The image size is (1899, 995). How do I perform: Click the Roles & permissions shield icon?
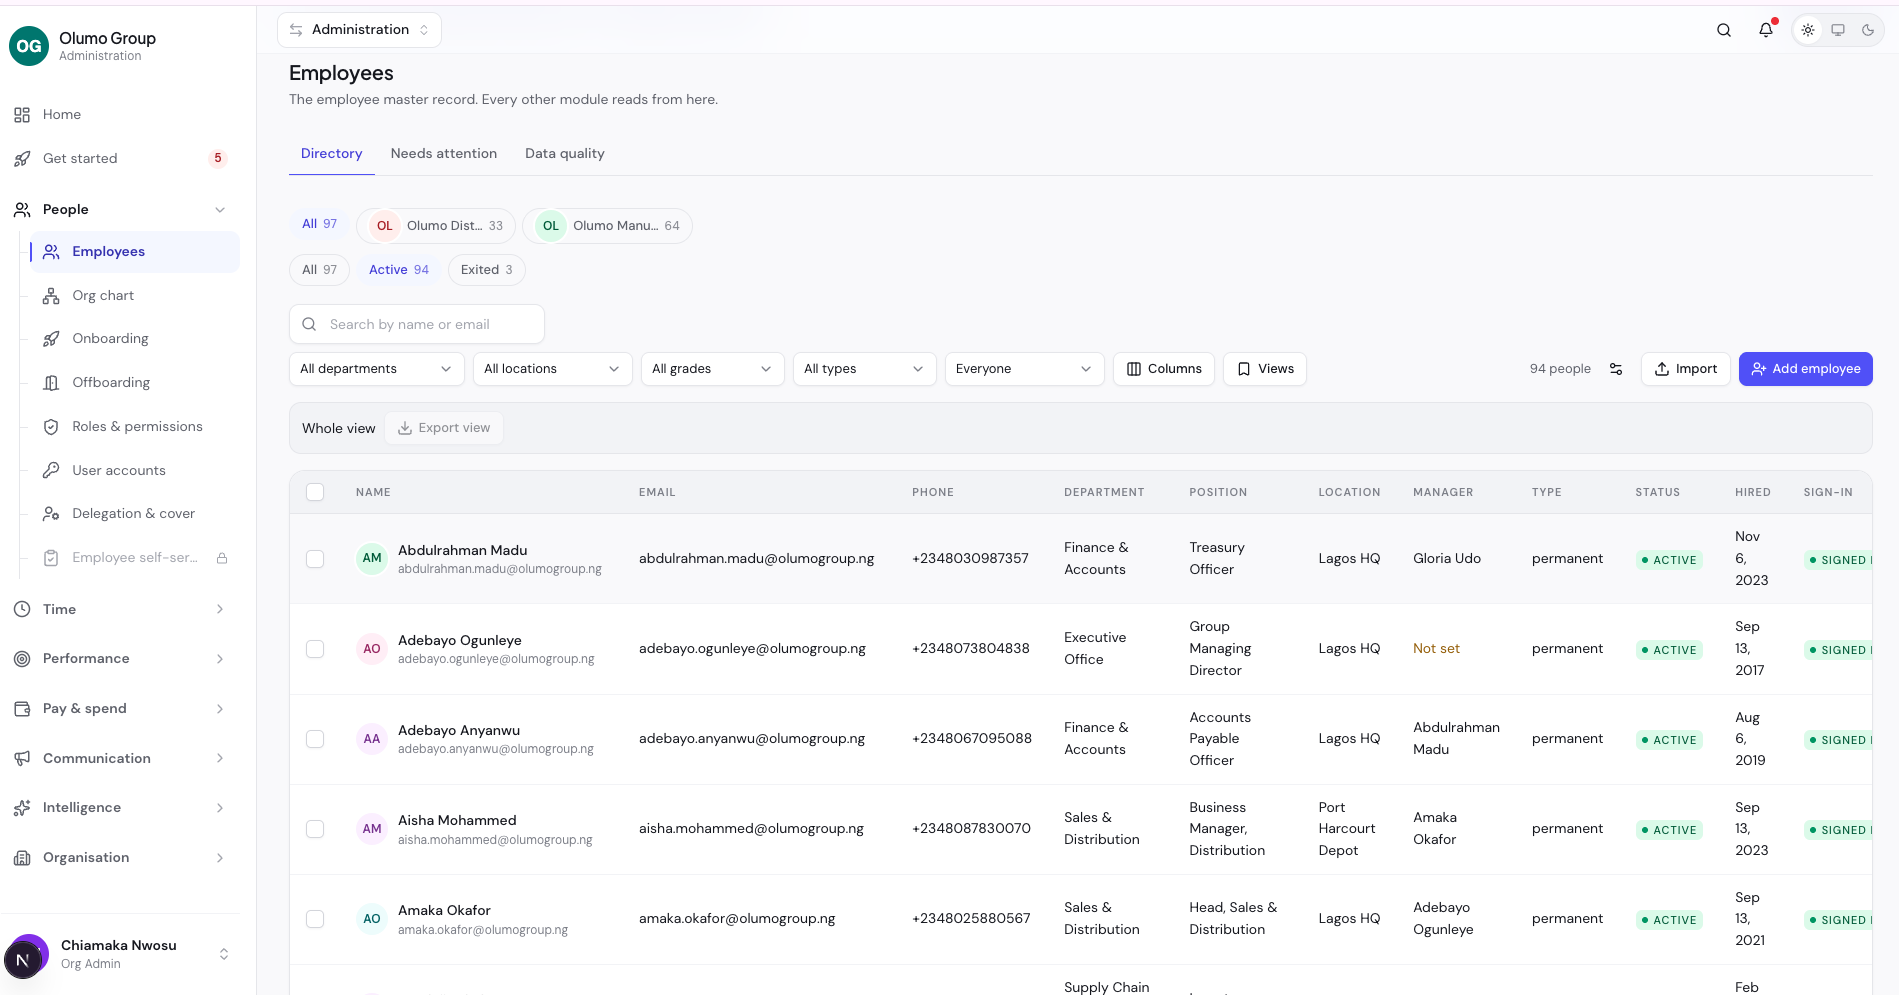pos(51,427)
